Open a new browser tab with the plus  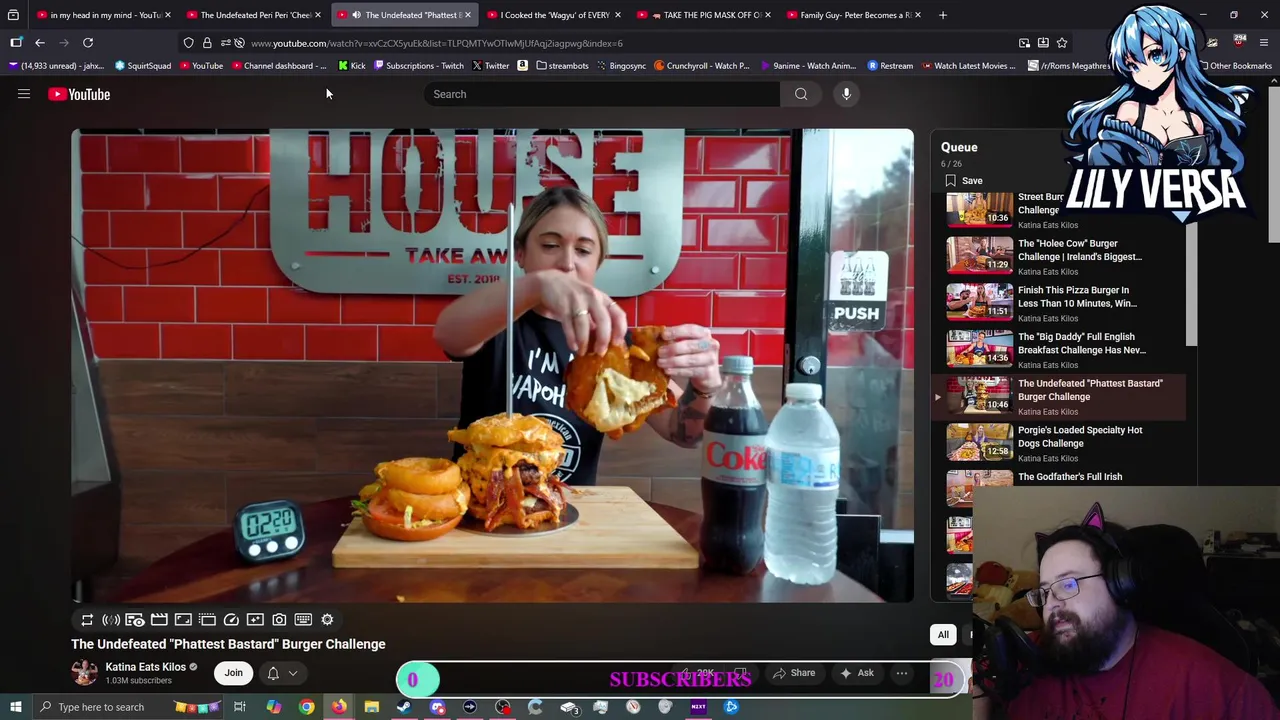(x=943, y=15)
